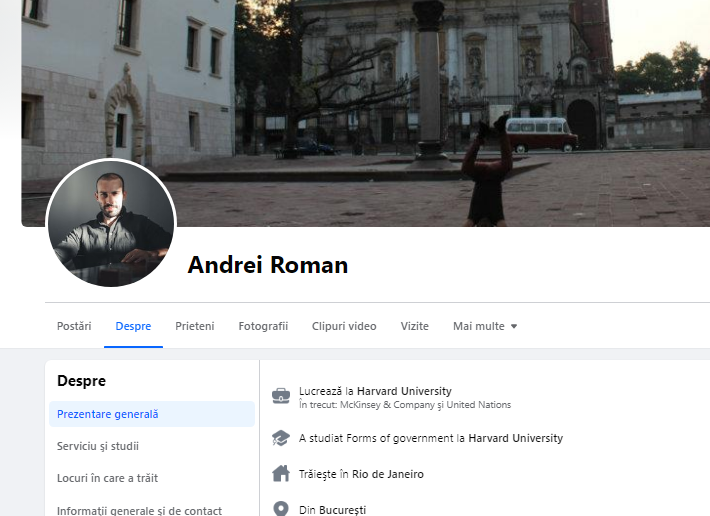Screen dimensions: 710x516
Task: Click the house current city icon
Action: click(281, 474)
